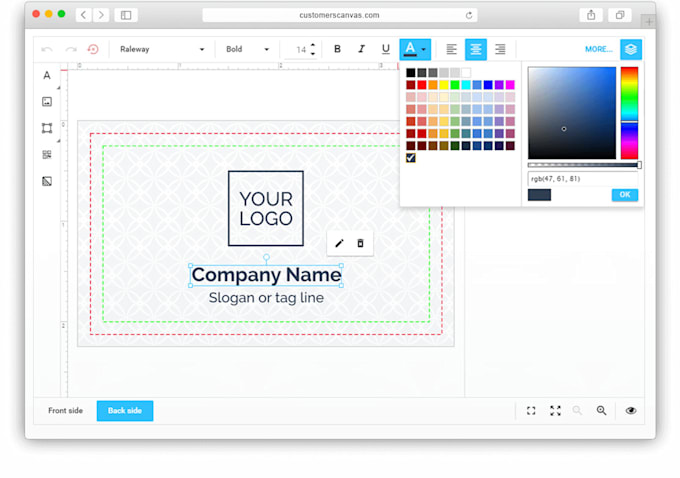Pick the bright green color swatch
The width and height of the screenshot is (680, 478).
(x=455, y=85)
